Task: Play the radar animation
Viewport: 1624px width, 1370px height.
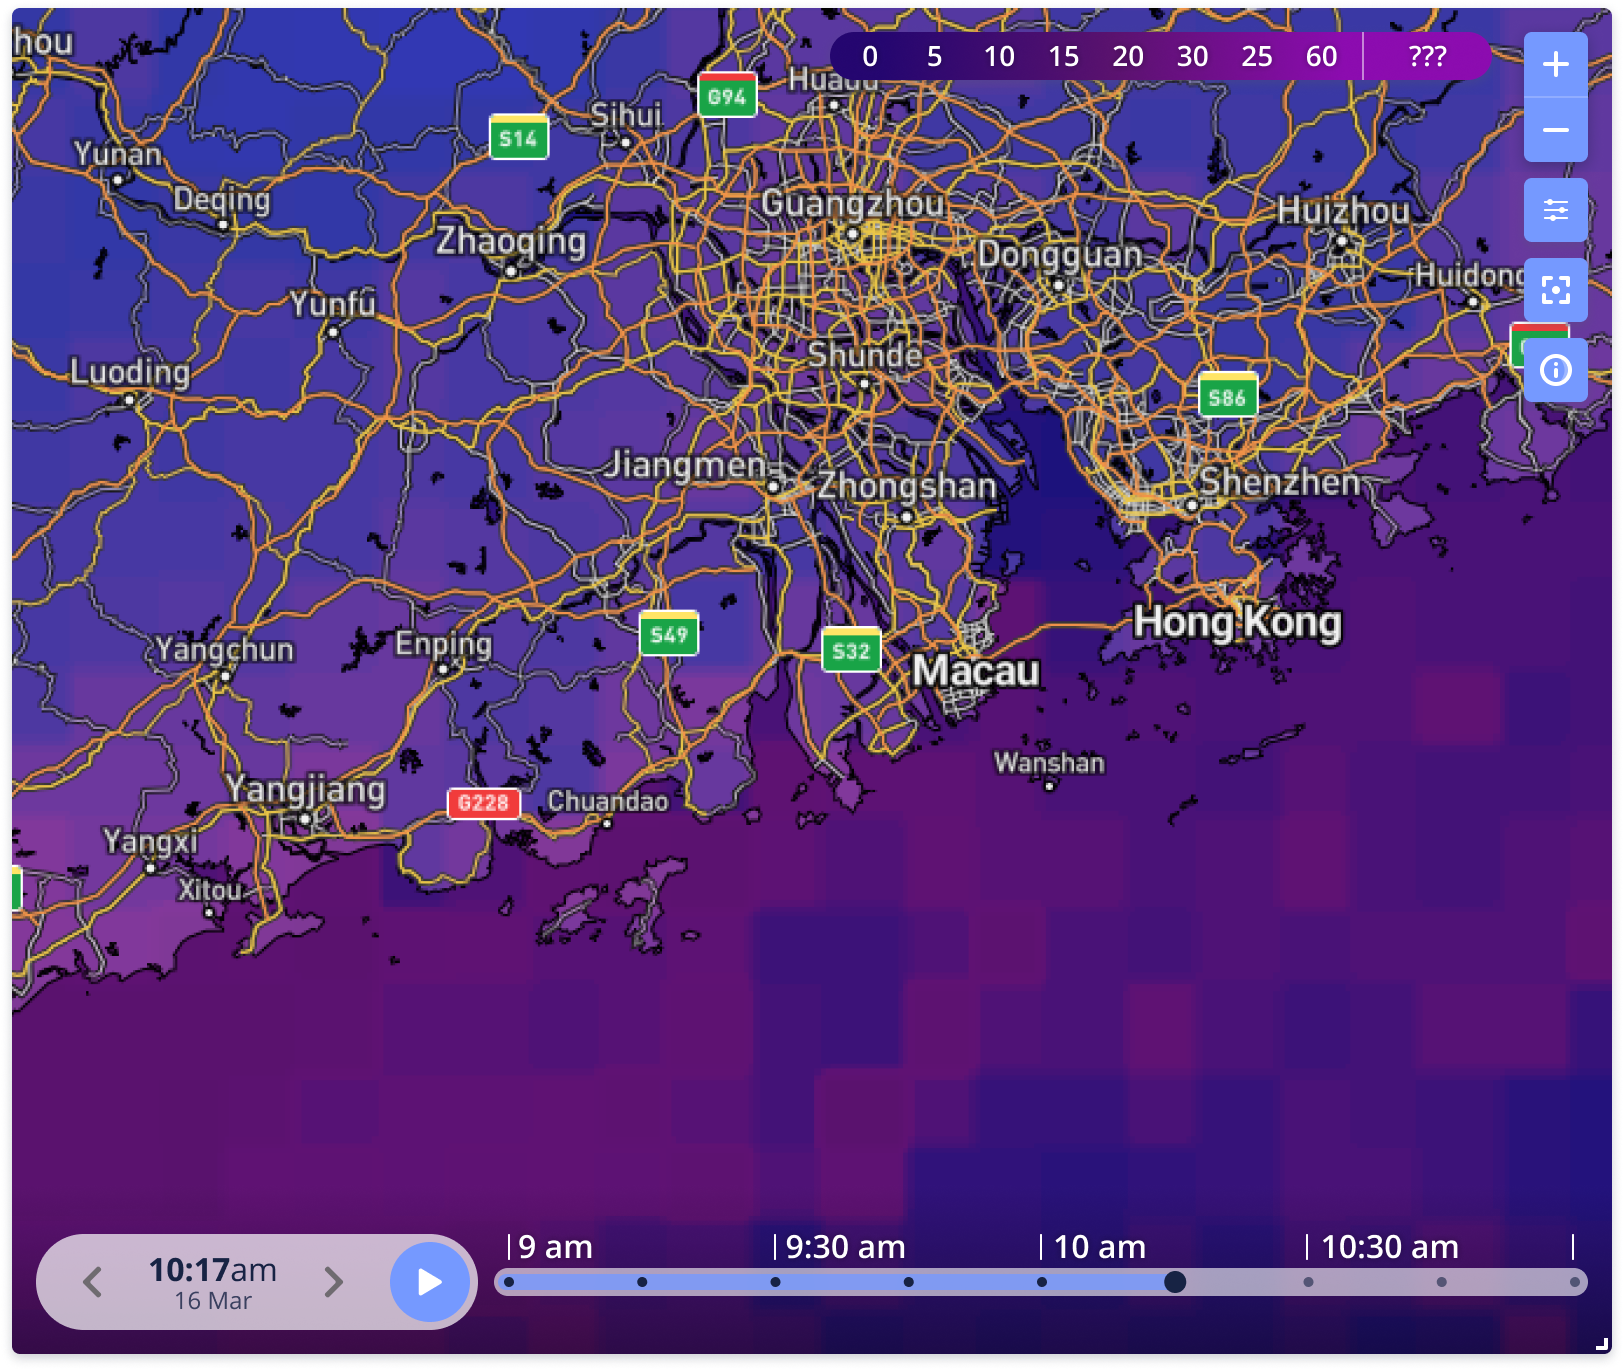Action: (429, 1281)
